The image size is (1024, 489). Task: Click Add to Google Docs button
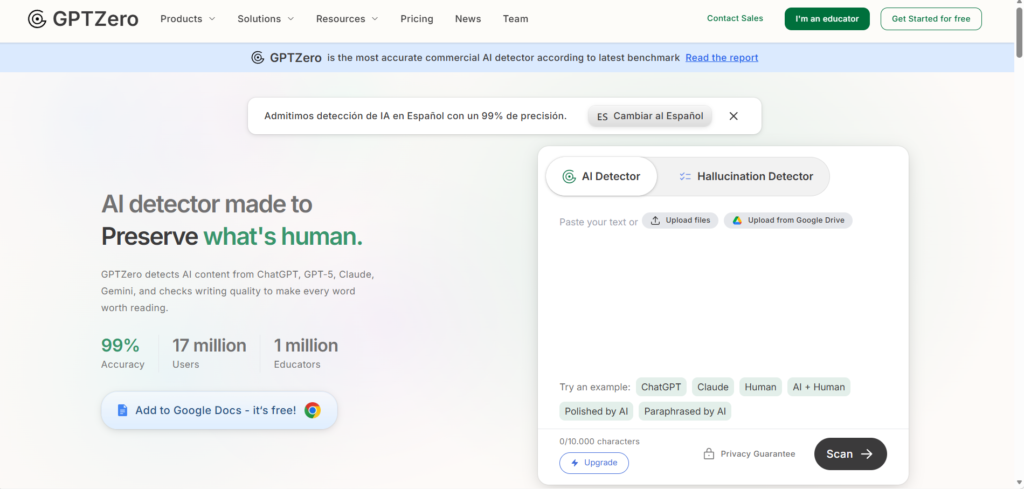coord(219,411)
